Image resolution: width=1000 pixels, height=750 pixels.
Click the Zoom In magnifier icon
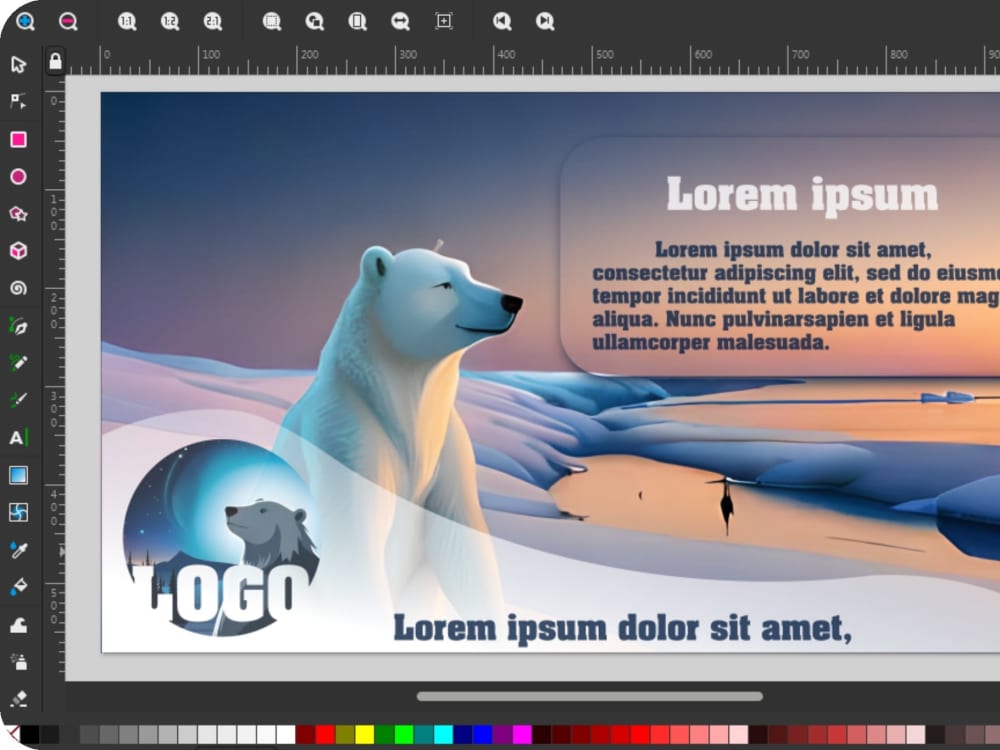(26, 22)
